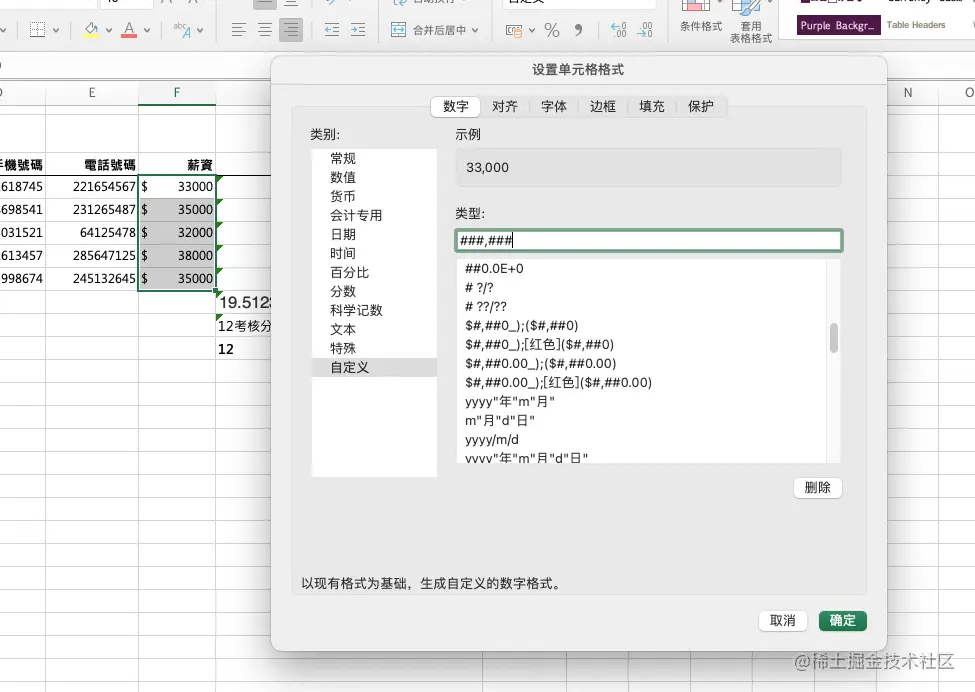Click the 删除 button
The height and width of the screenshot is (692, 975).
tap(818, 487)
